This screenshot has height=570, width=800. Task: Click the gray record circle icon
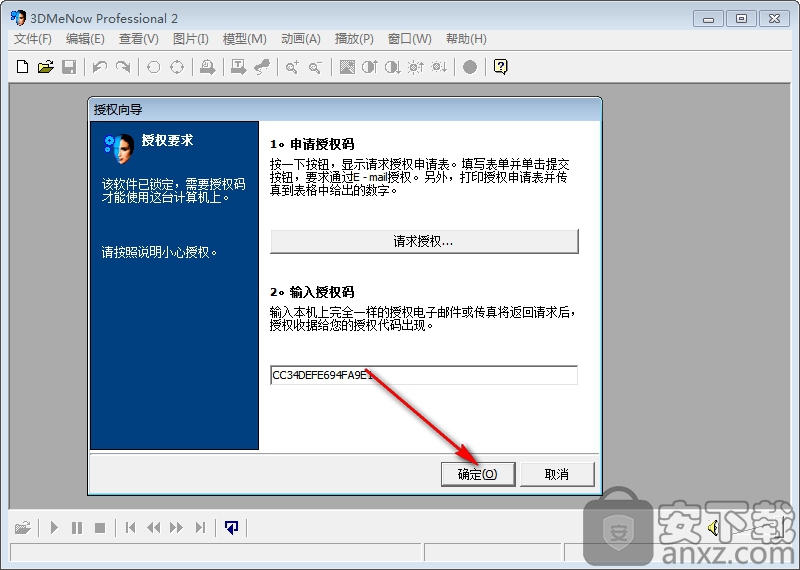(x=470, y=67)
